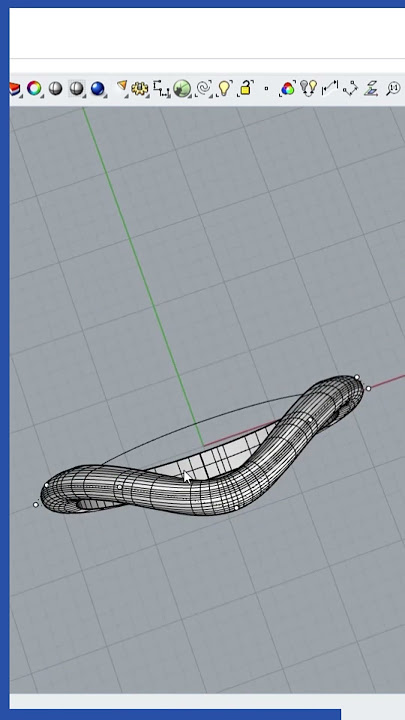This screenshot has height=720, width=405.
Task: Click the gray spiral icon
Action: tap(203, 88)
